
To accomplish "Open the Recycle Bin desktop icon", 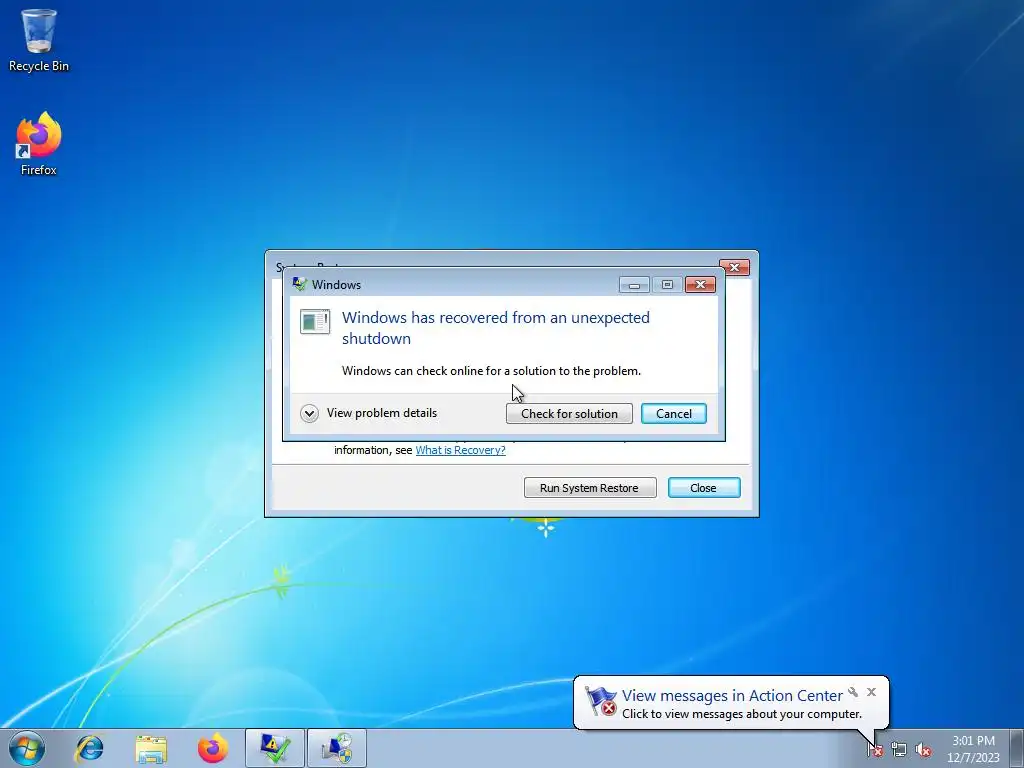I will point(39,39).
